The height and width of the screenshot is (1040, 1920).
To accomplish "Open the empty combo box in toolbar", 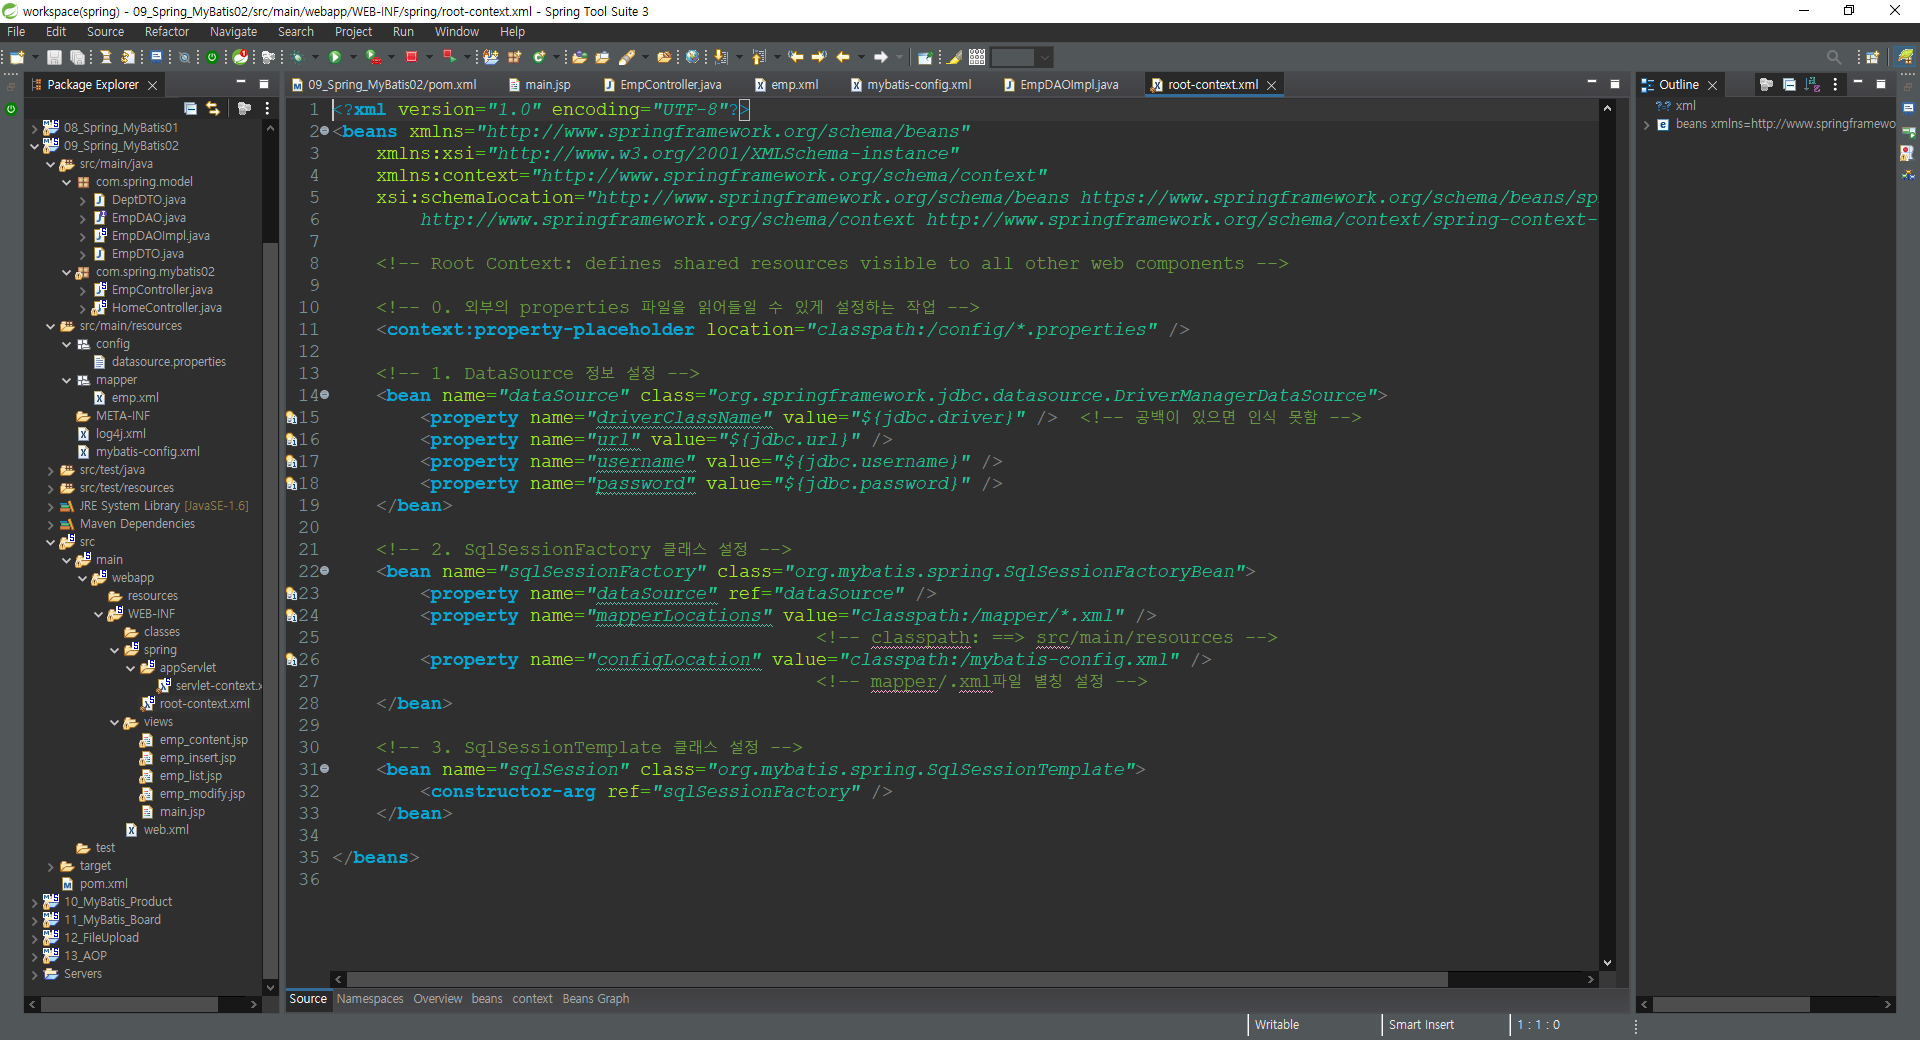I will tap(1021, 57).
